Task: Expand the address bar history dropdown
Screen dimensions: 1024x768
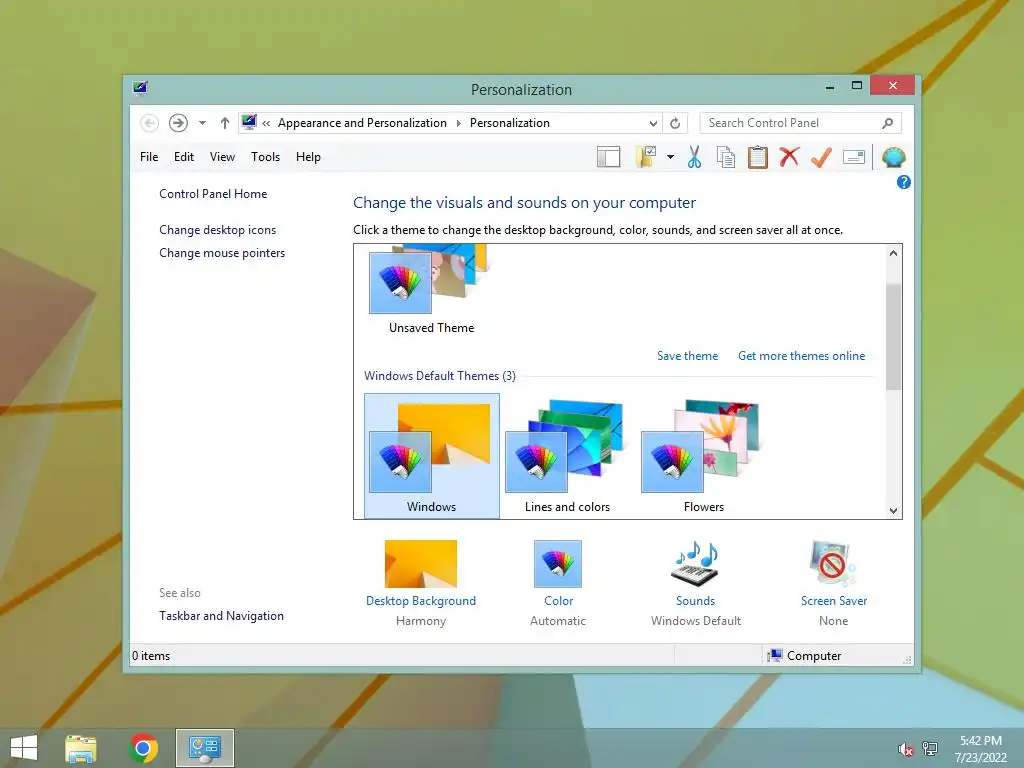Action: coord(653,123)
